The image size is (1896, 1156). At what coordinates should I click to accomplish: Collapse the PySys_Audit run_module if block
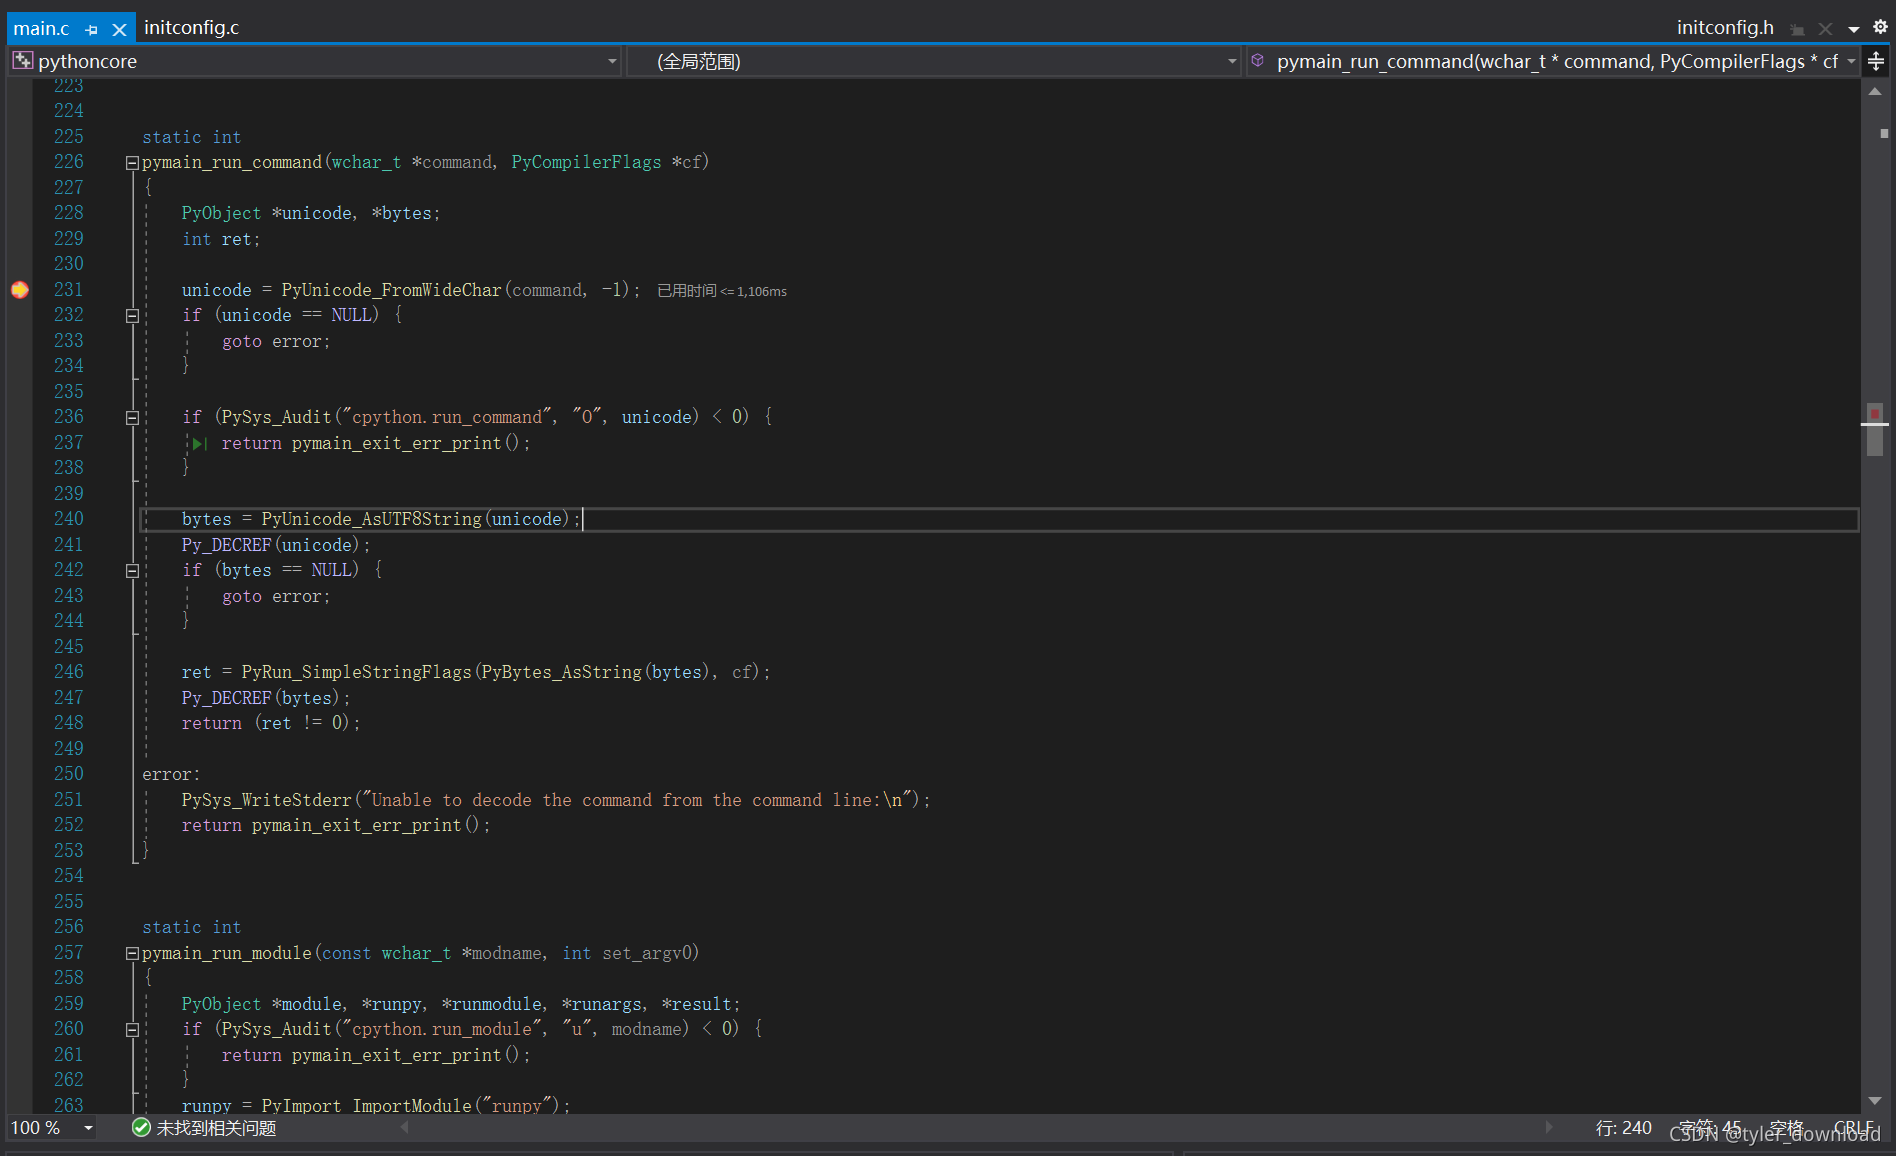point(132,1030)
